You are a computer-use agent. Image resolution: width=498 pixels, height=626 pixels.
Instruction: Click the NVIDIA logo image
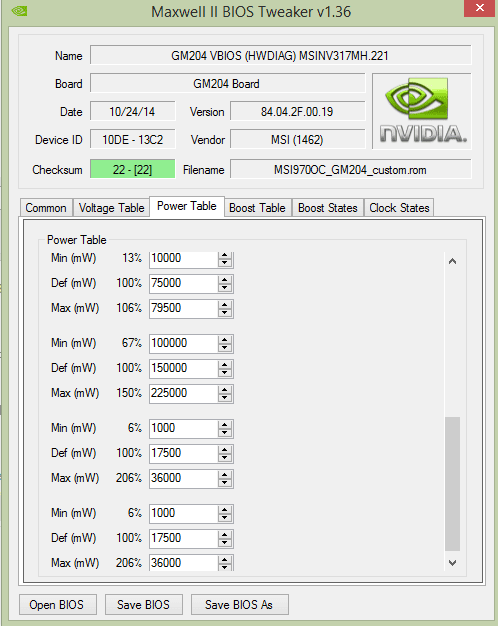click(x=422, y=111)
